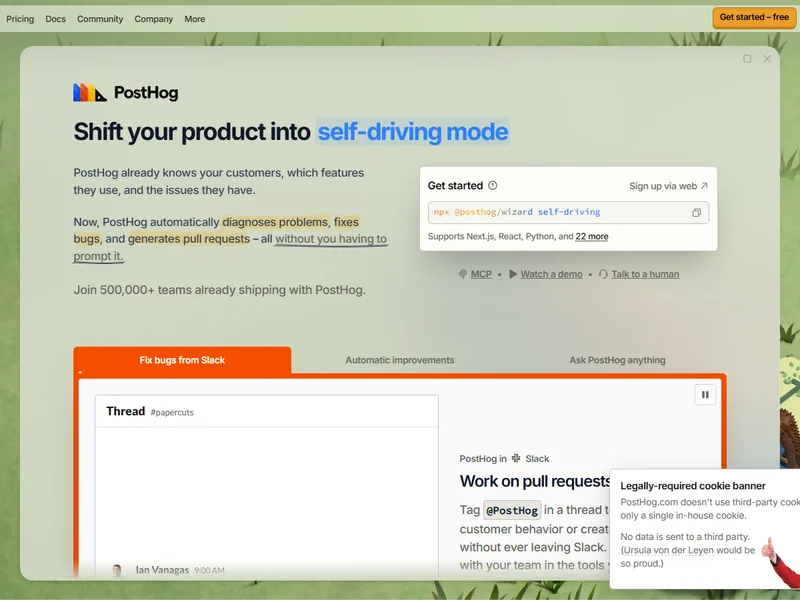Click the Slack logo icon
This screenshot has width=800, height=600.
(x=516, y=458)
